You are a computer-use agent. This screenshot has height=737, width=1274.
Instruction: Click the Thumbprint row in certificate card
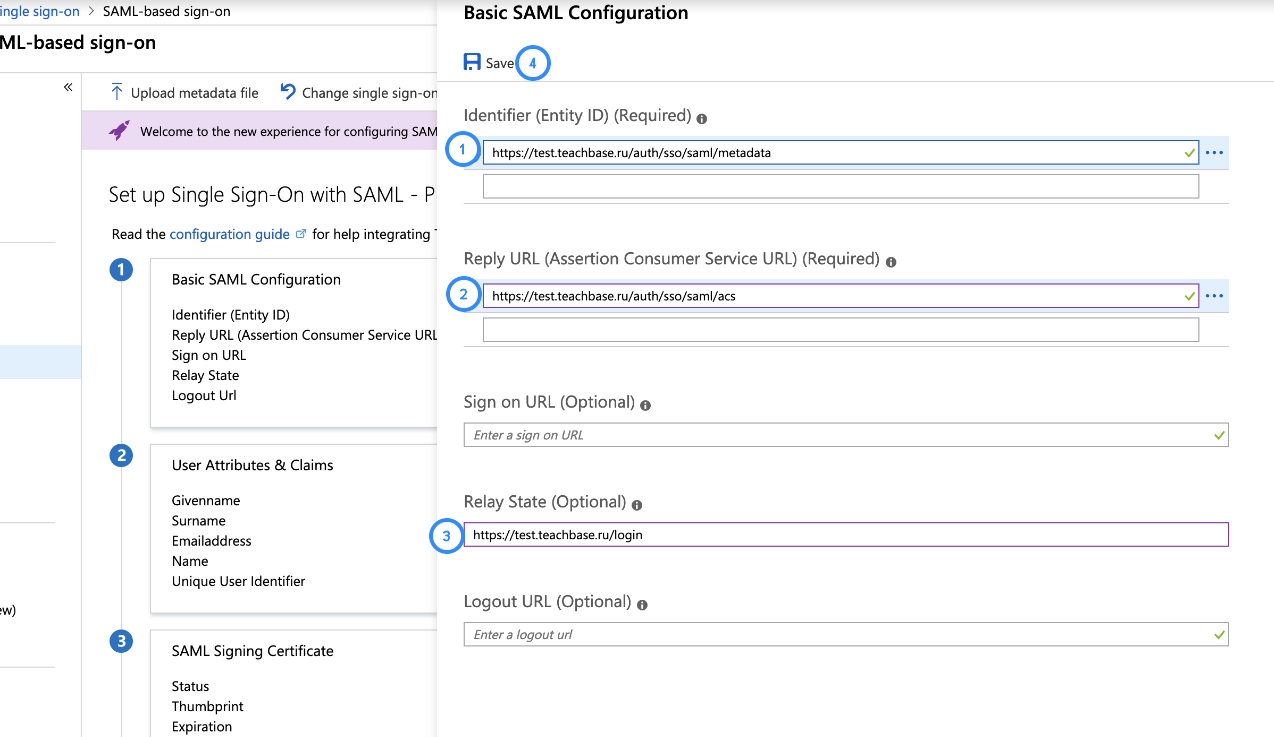(x=208, y=706)
